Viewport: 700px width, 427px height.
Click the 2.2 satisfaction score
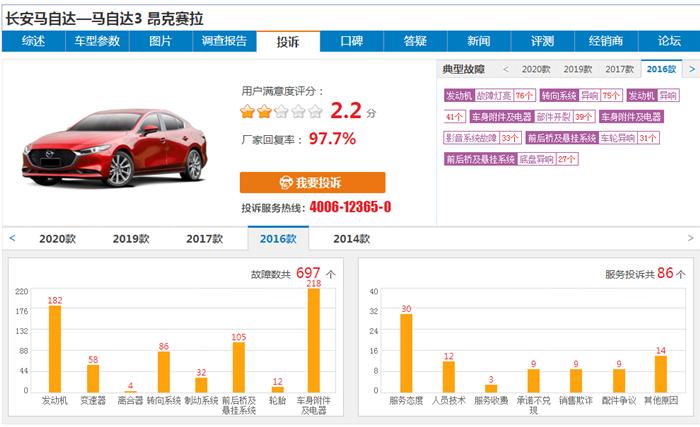tap(346, 110)
